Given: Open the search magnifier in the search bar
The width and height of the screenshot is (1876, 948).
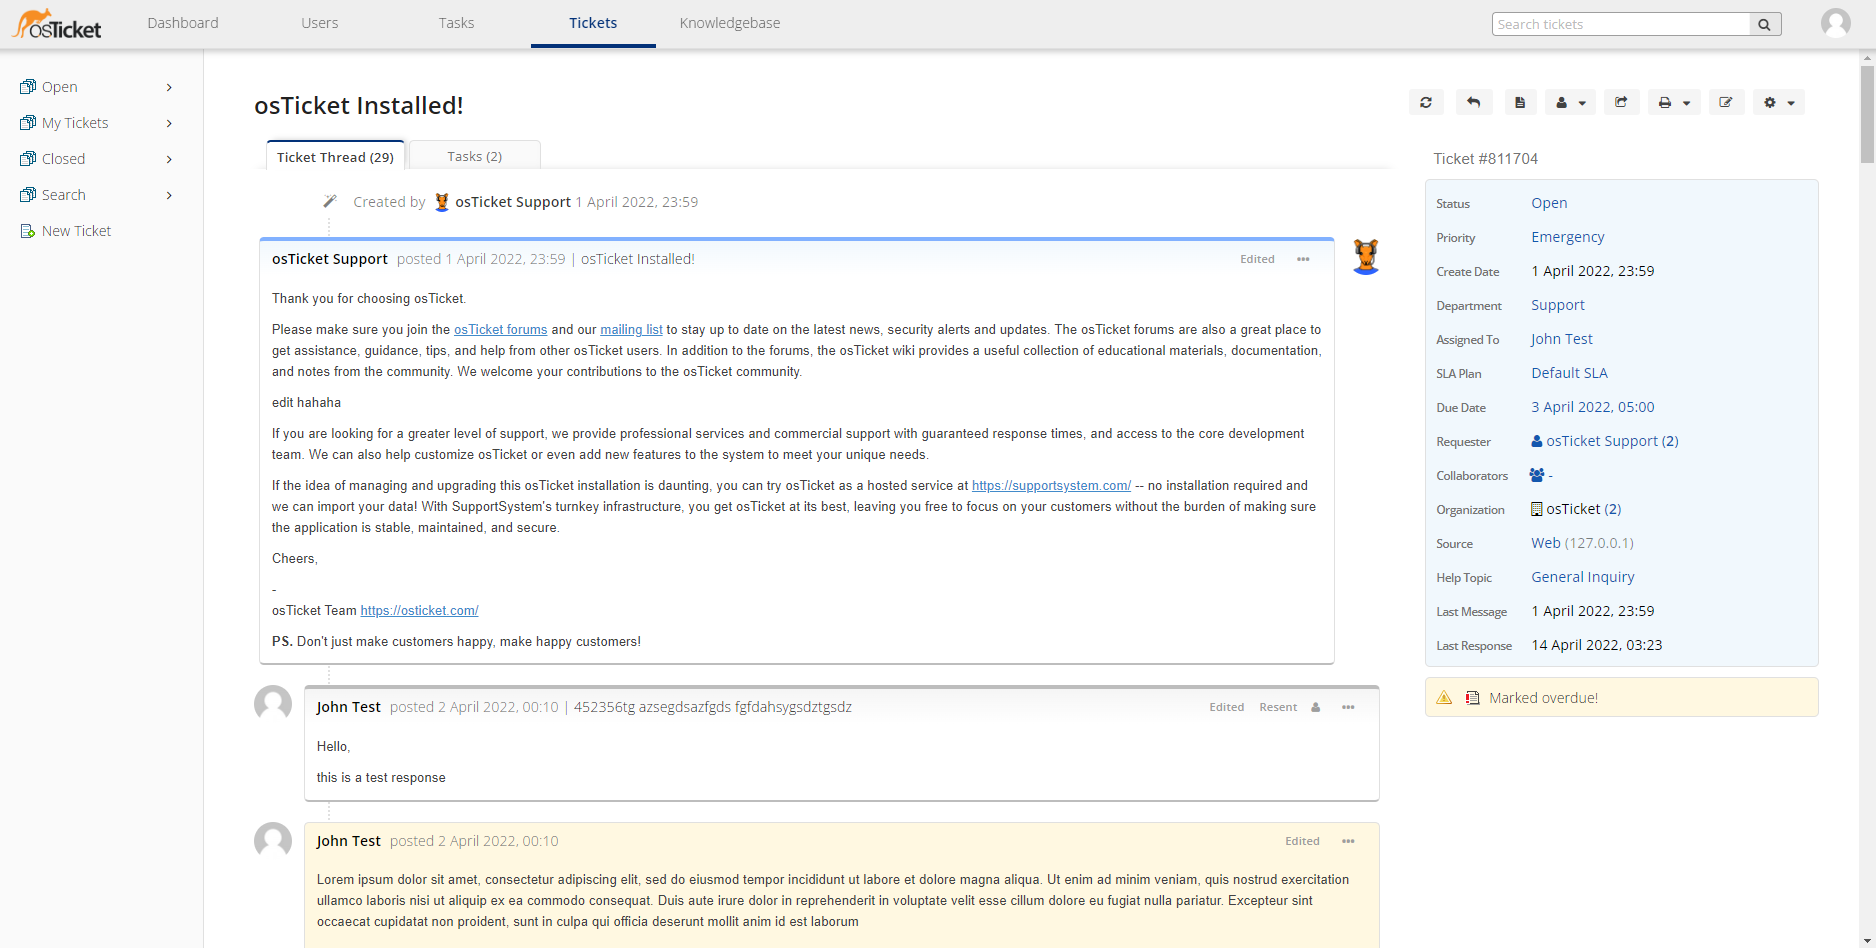Looking at the screenshot, I should (x=1764, y=23).
